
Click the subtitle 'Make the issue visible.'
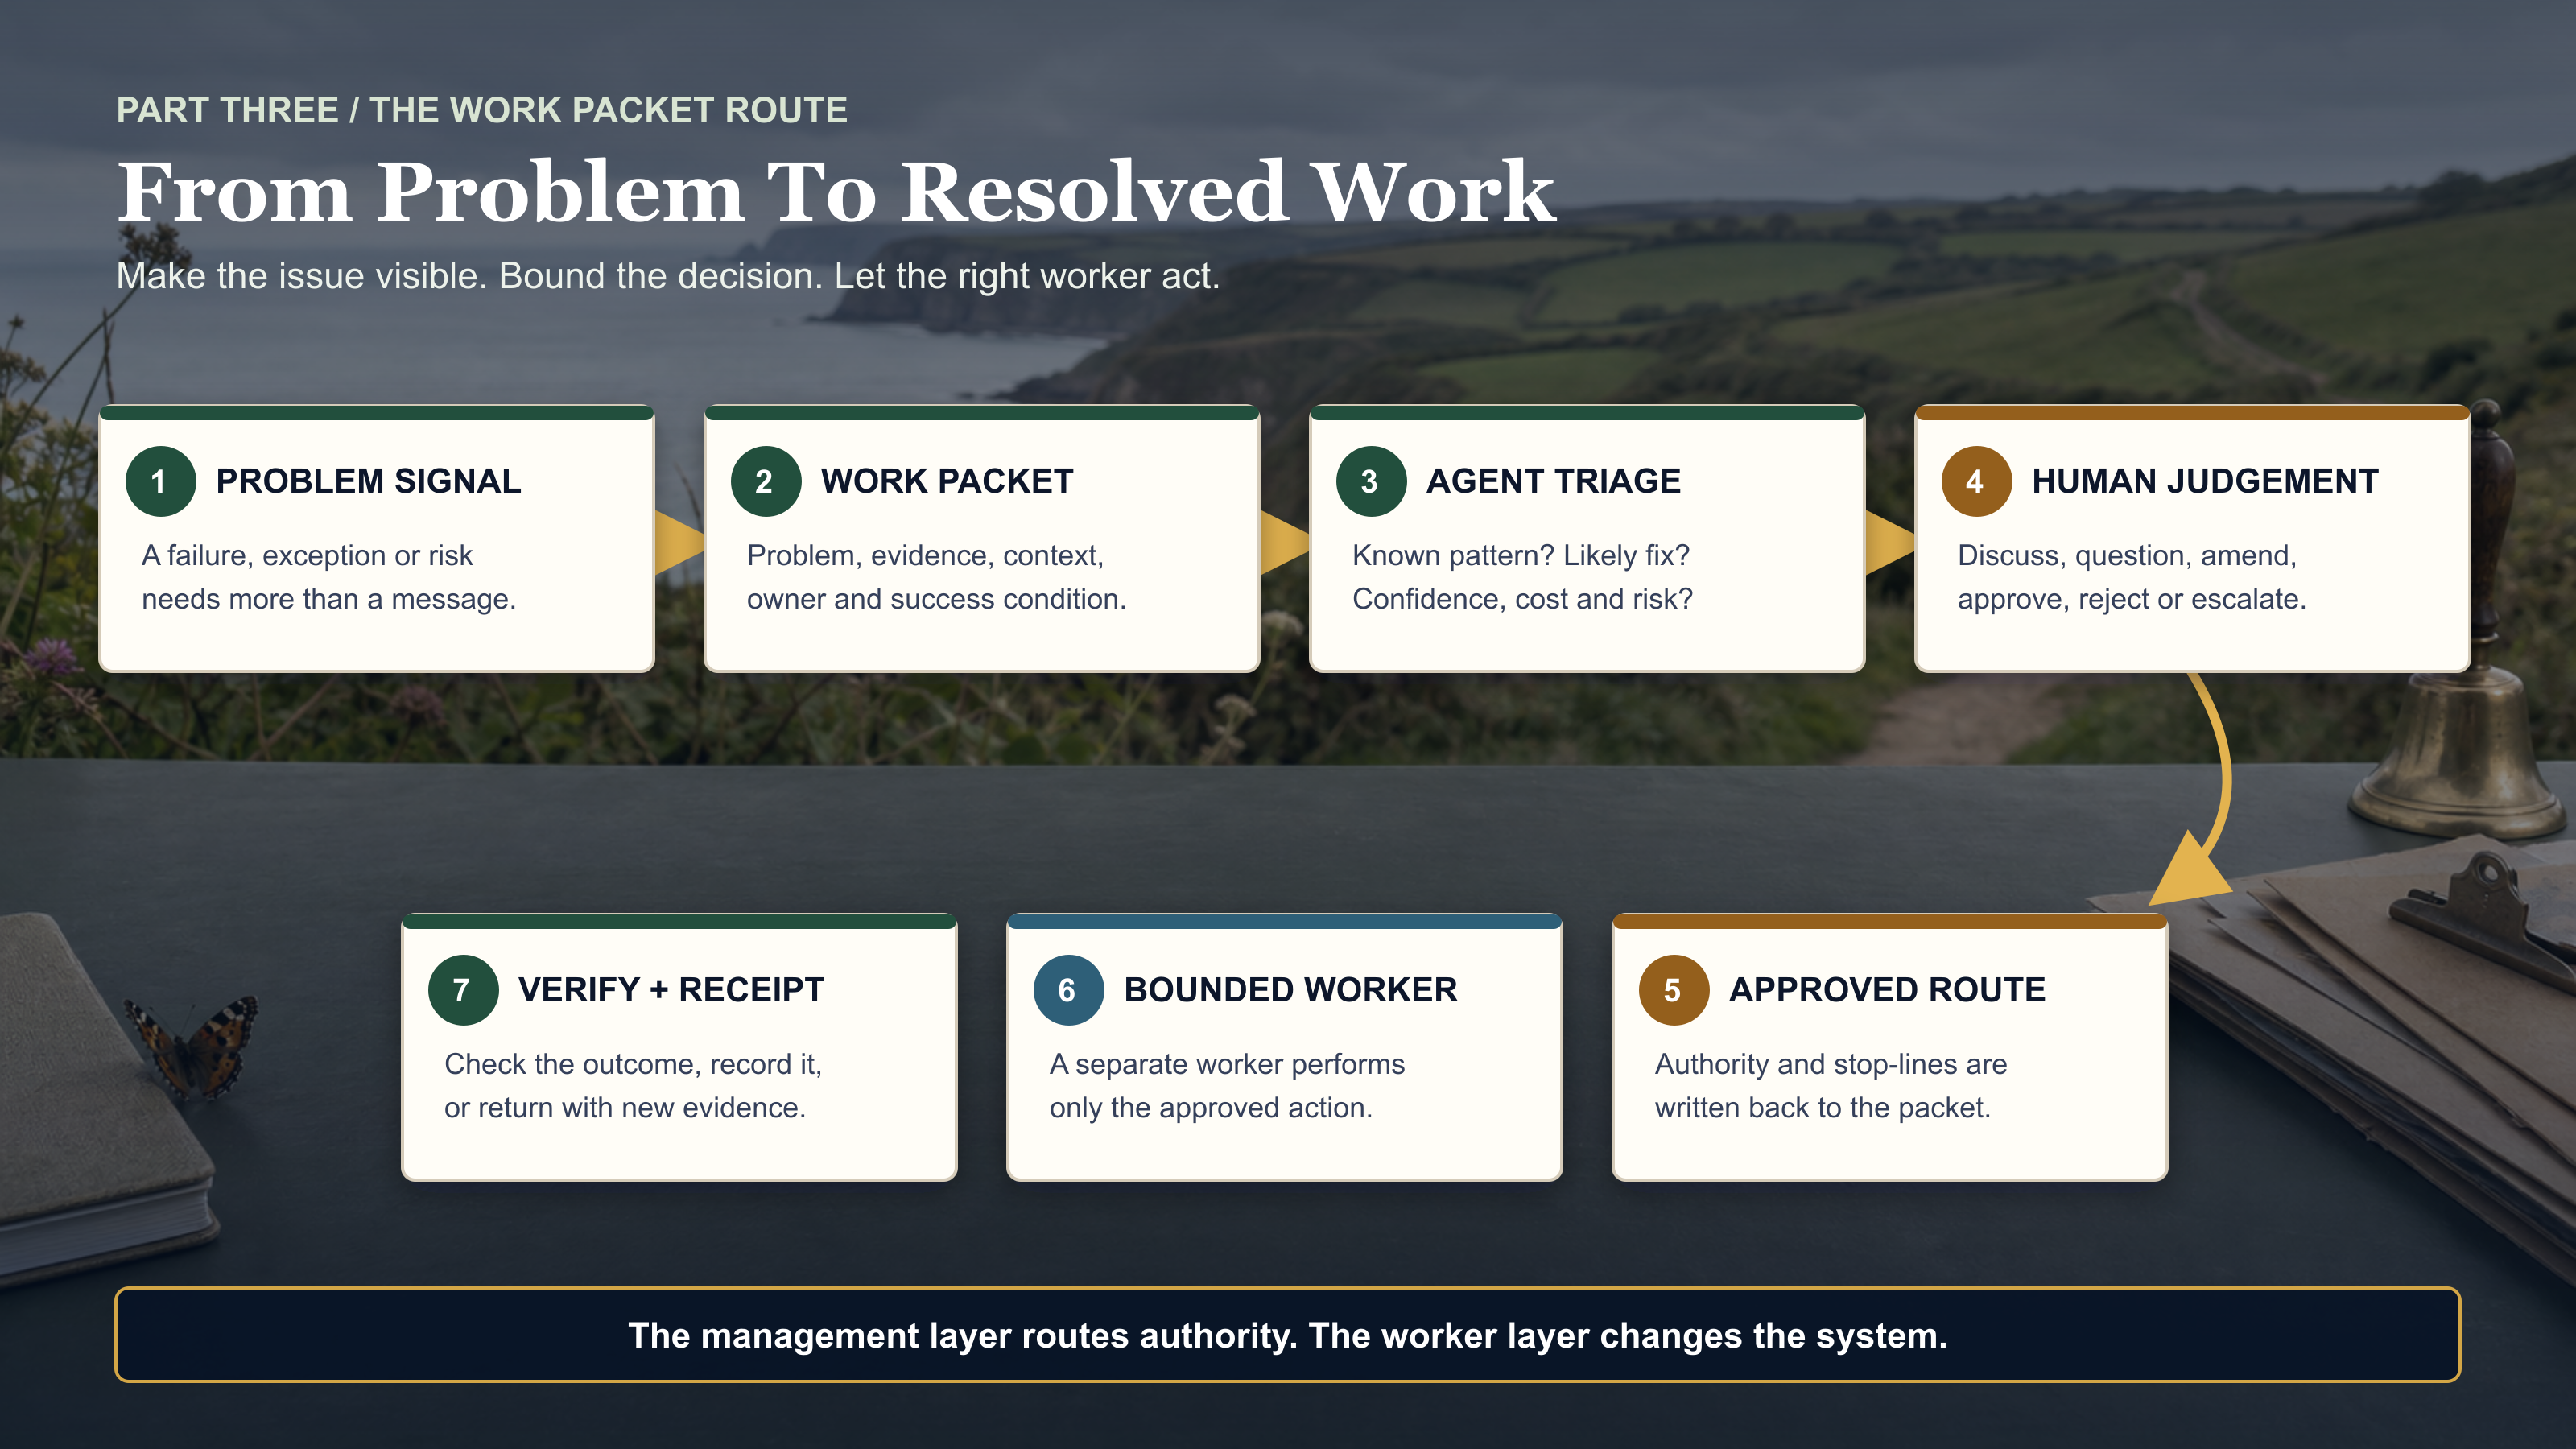click(301, 276)
